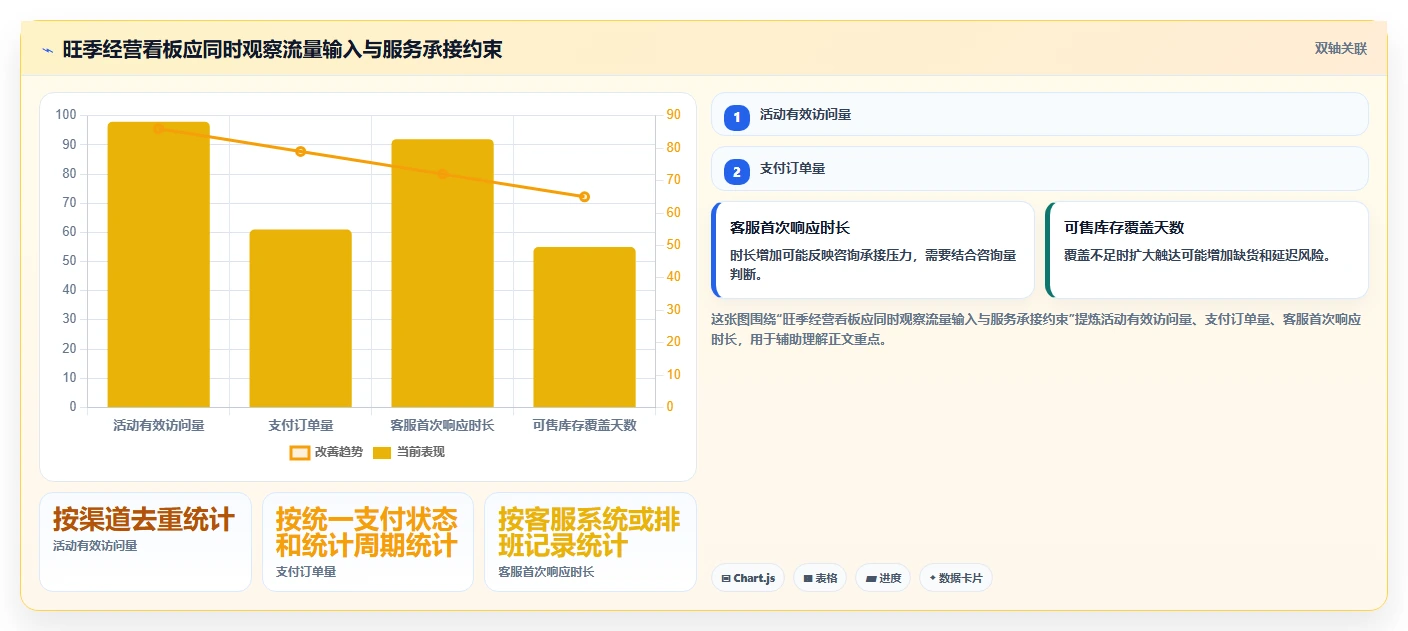This screenshot has height=631, width=1408.
Task: Click the number 1 badge icon
Action: [737, 117]
